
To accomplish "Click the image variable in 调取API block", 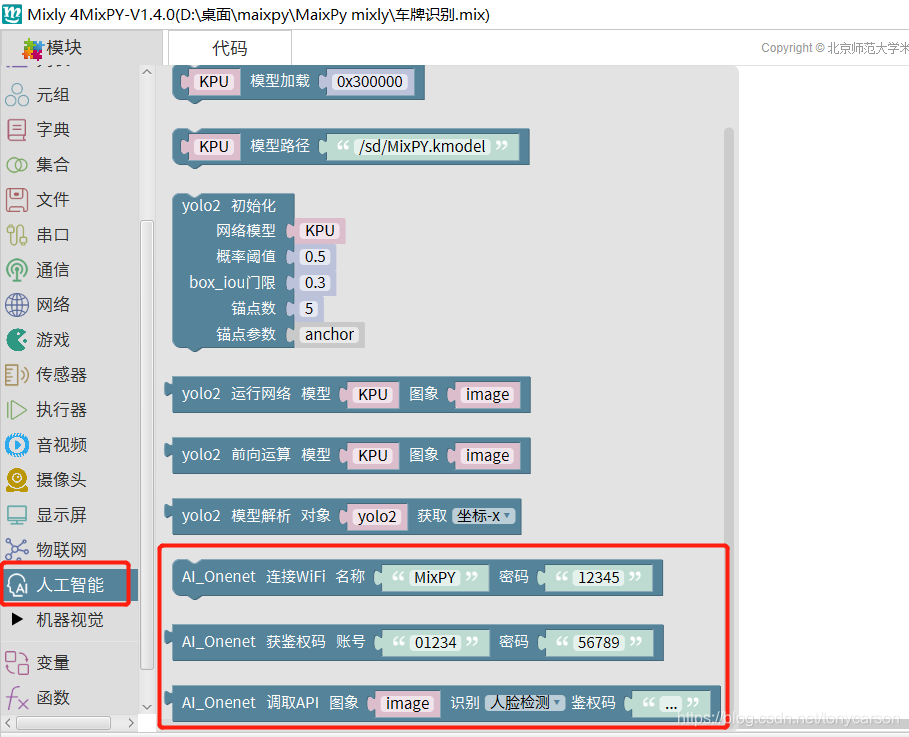I will (x=408, y=703).
